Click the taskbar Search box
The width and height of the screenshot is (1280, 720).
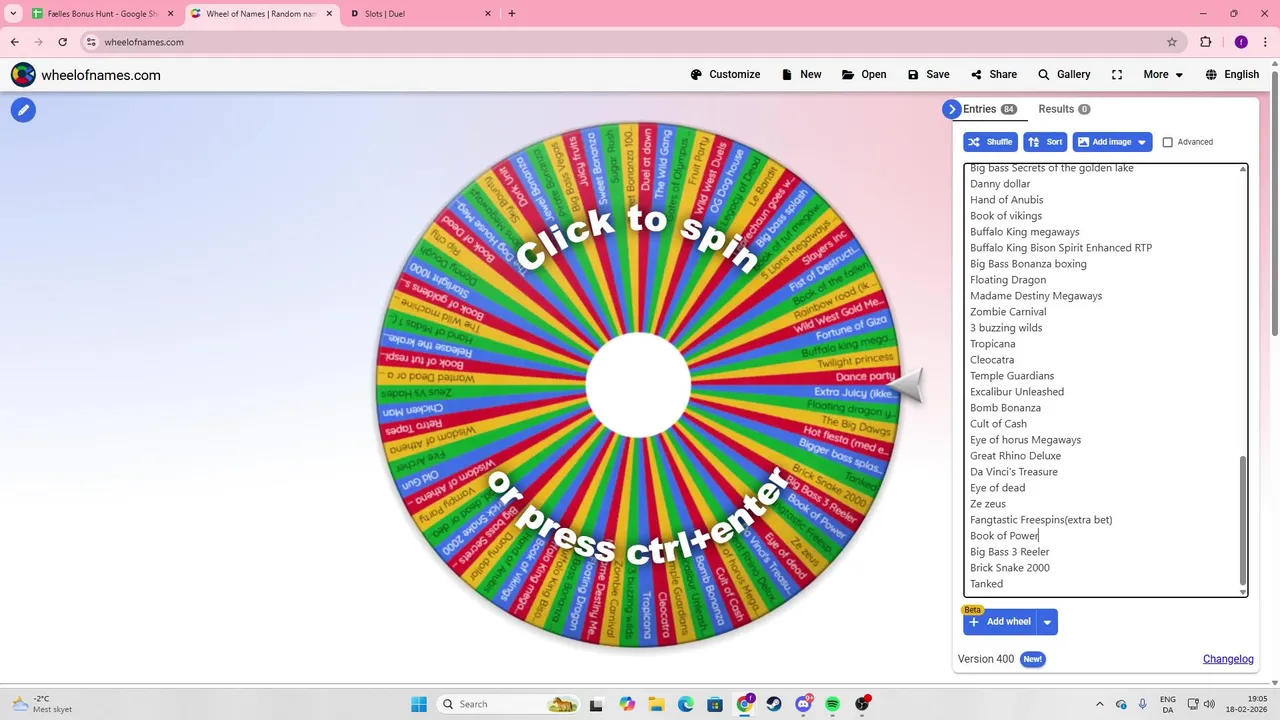(x=510, y=704)
